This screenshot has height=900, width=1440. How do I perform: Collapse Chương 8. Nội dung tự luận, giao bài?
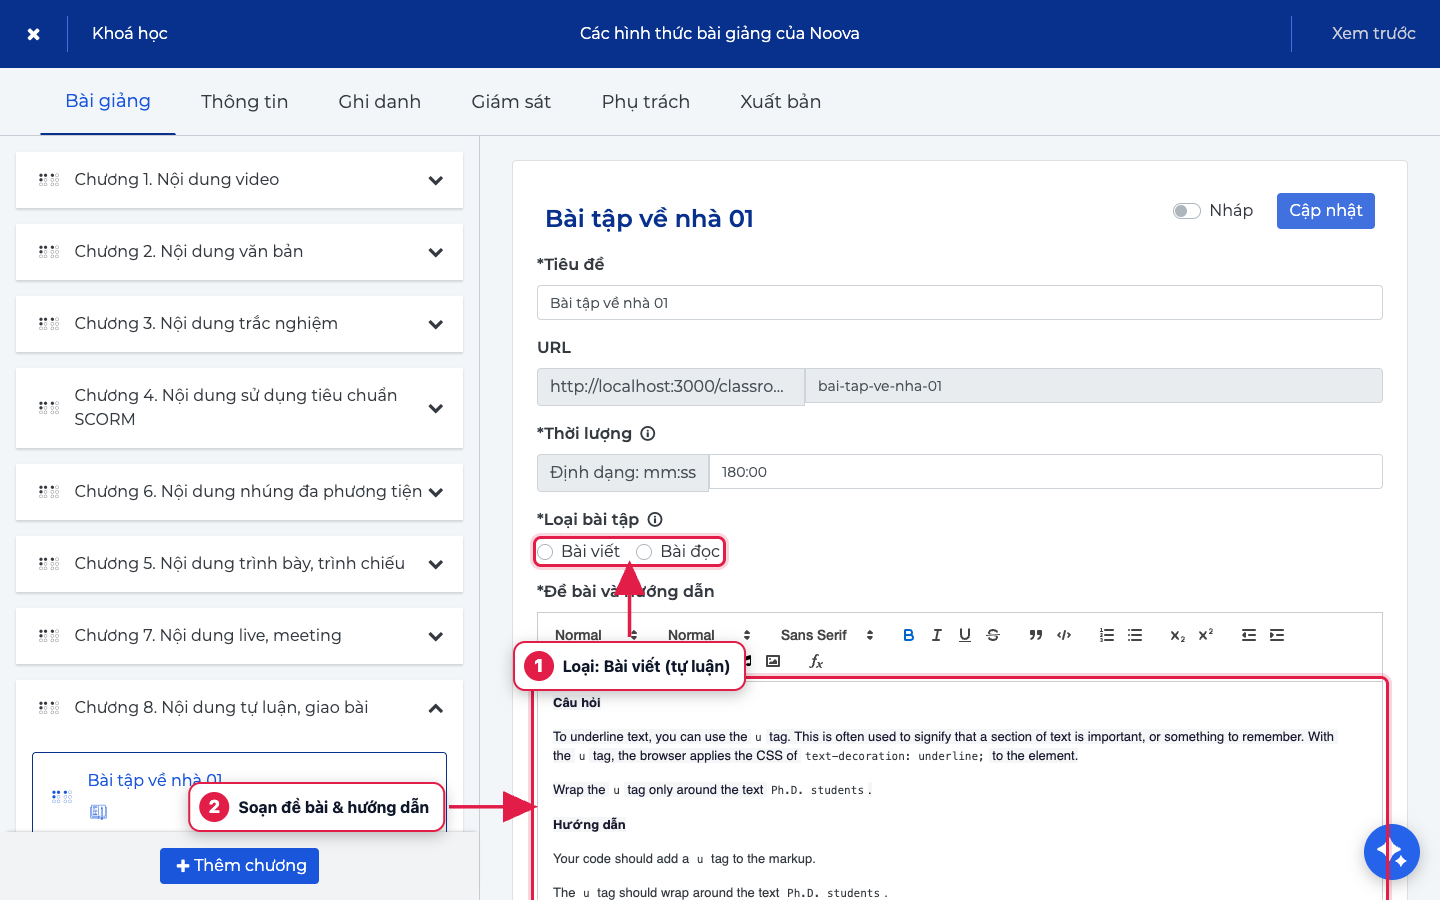436,709
